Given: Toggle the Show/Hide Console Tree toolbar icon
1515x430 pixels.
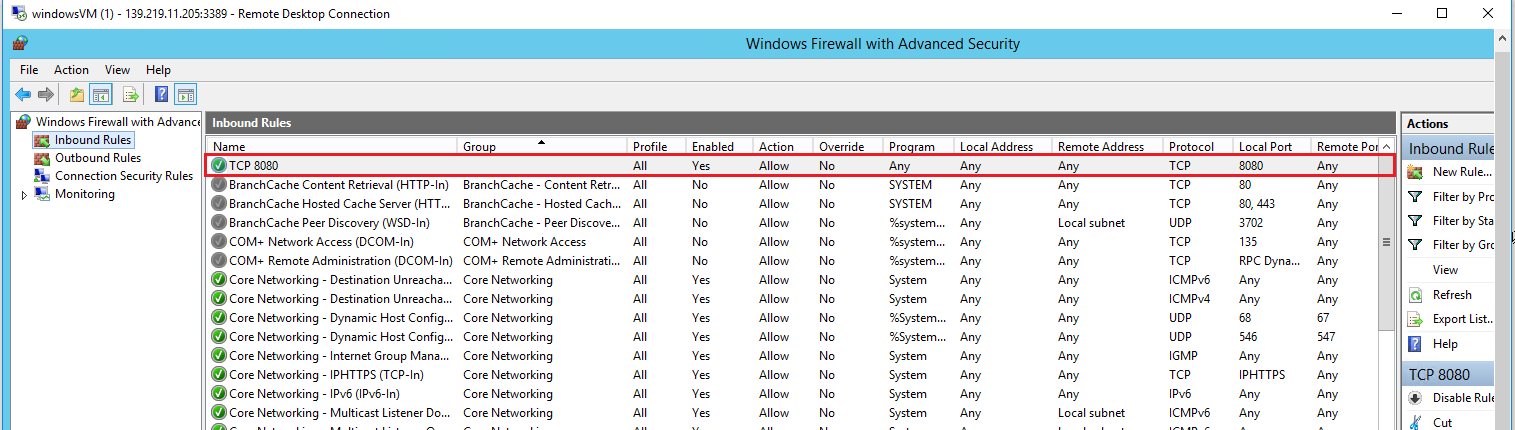Looking at the screenshot, I should [100, 95].
